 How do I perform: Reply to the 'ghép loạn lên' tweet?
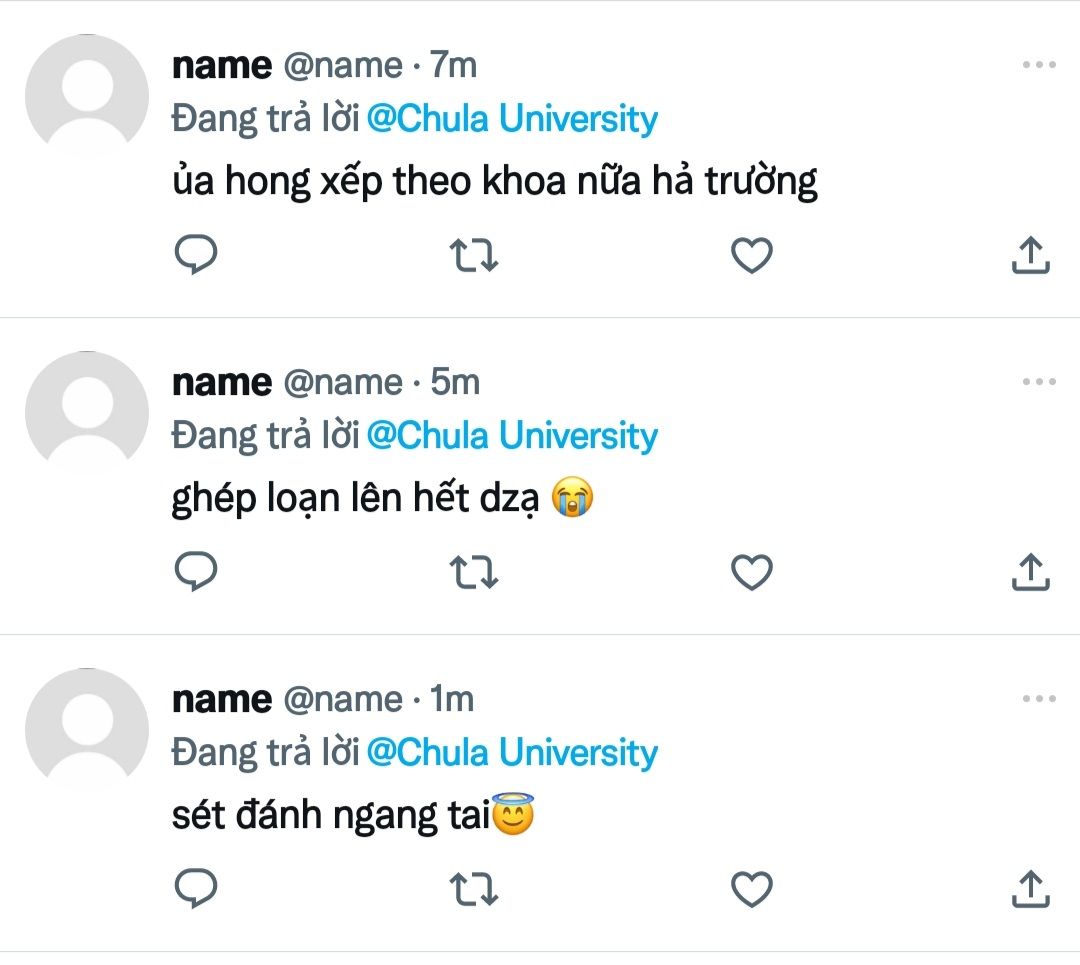pos(197,572)
